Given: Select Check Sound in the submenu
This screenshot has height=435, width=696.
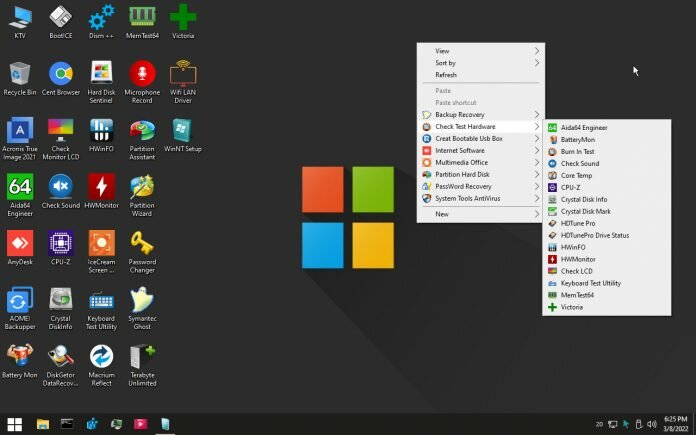Looking at the screenshot, I should point(606,163).
